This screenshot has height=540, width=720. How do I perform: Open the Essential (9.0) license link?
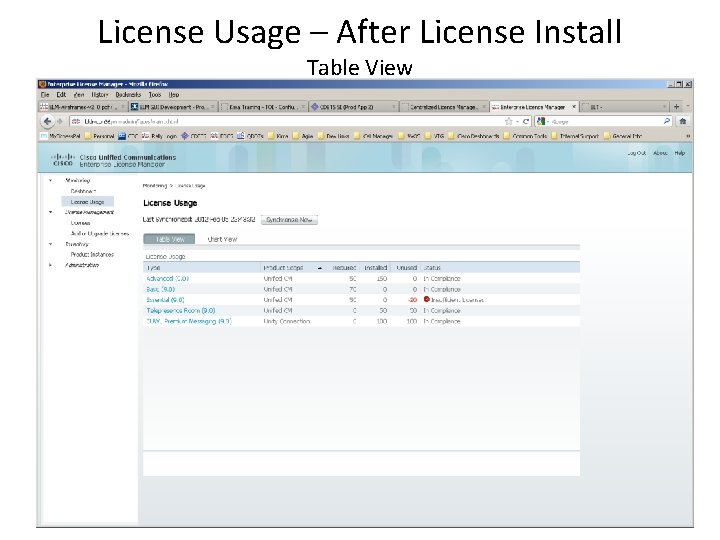click(x=165, y=300)
